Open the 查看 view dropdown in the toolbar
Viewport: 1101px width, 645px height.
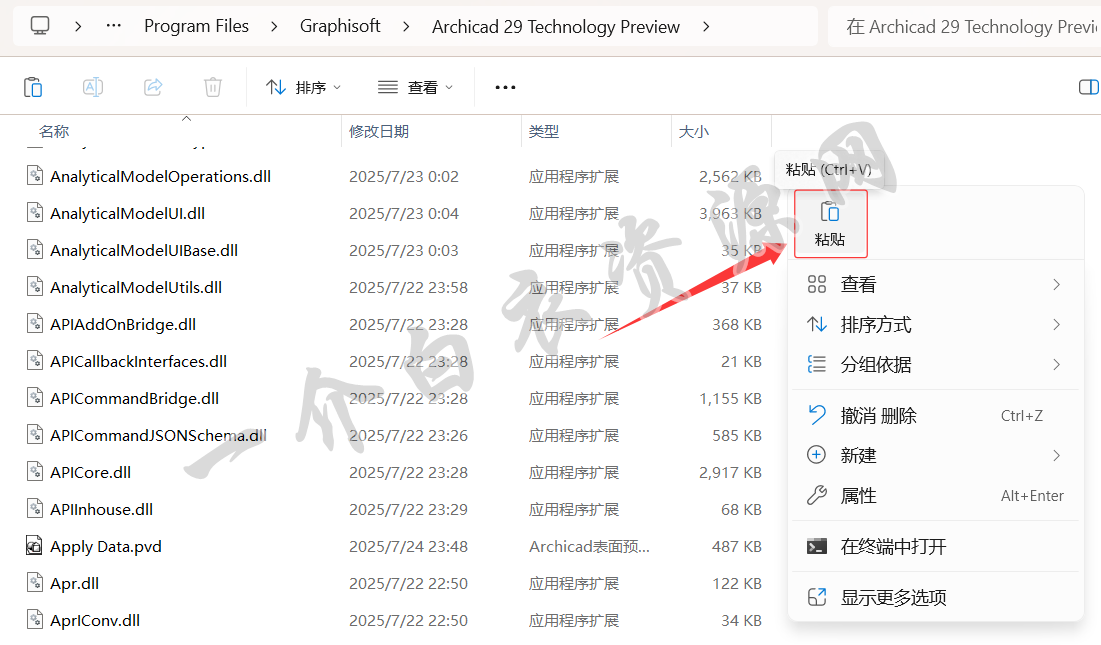[x=415, y=87]
